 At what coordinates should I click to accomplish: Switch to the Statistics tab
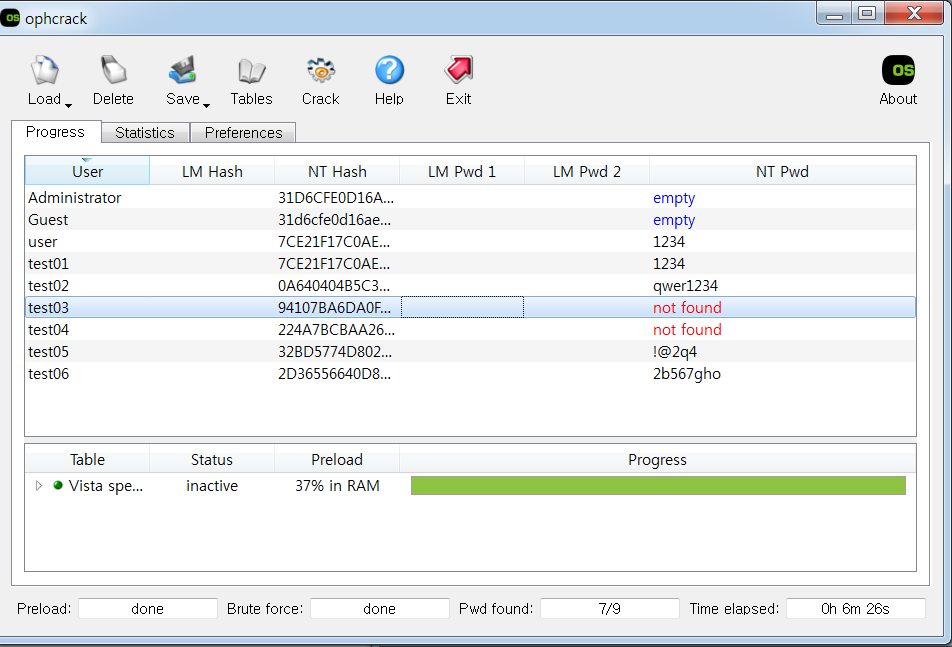click(145, 132)
